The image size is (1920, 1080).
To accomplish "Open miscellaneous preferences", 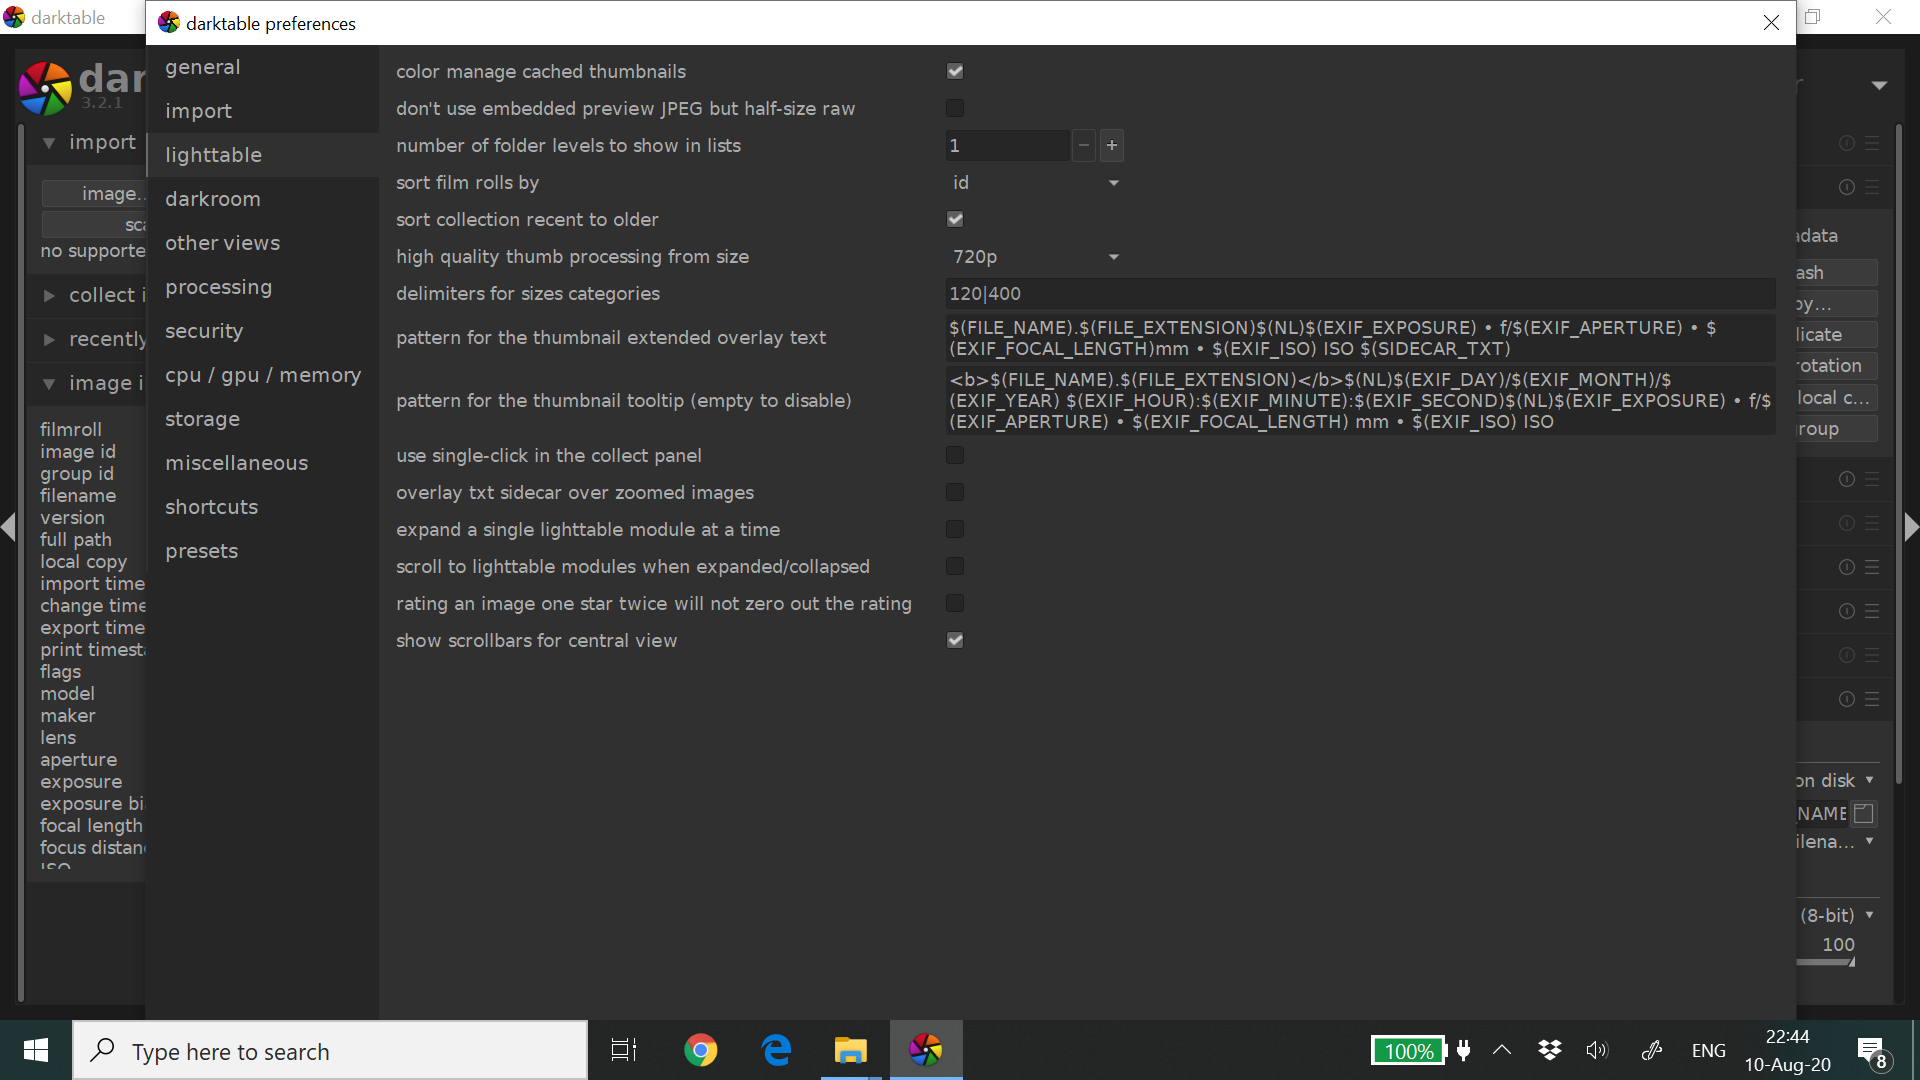I will [x=236, y=463].
